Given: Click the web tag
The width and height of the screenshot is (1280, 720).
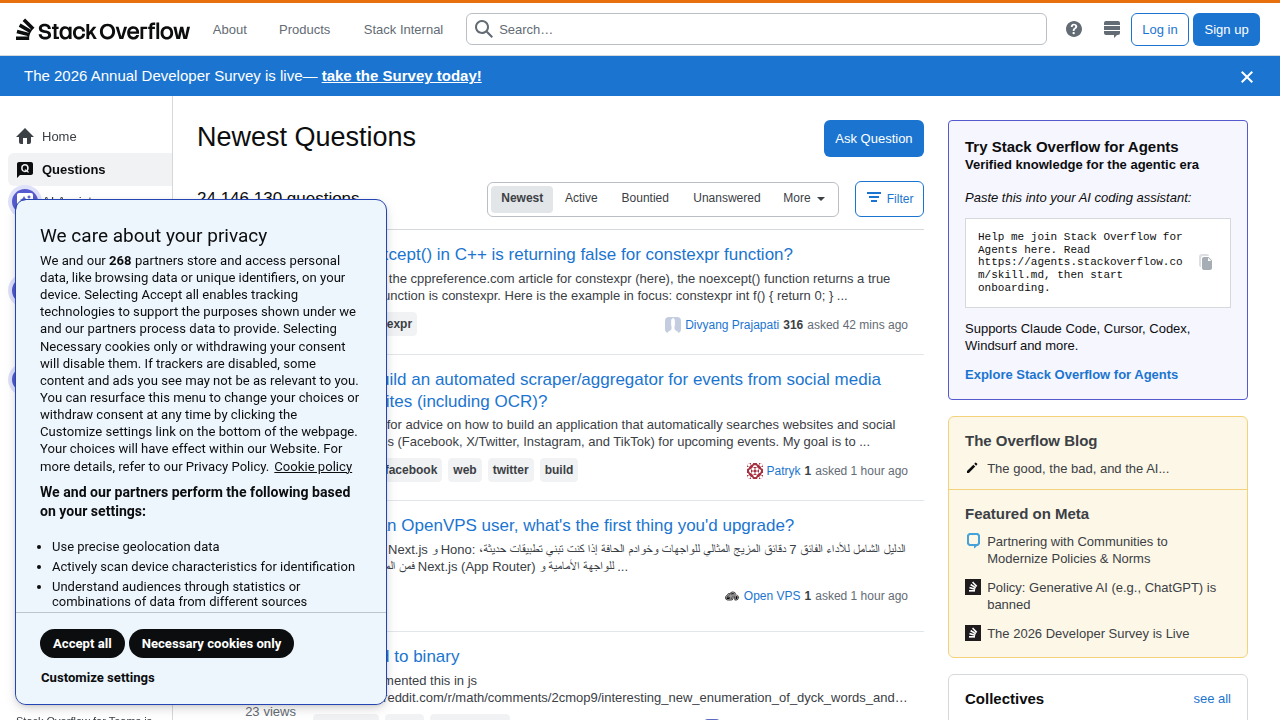Looking at the screenshot, I should 464,470.
